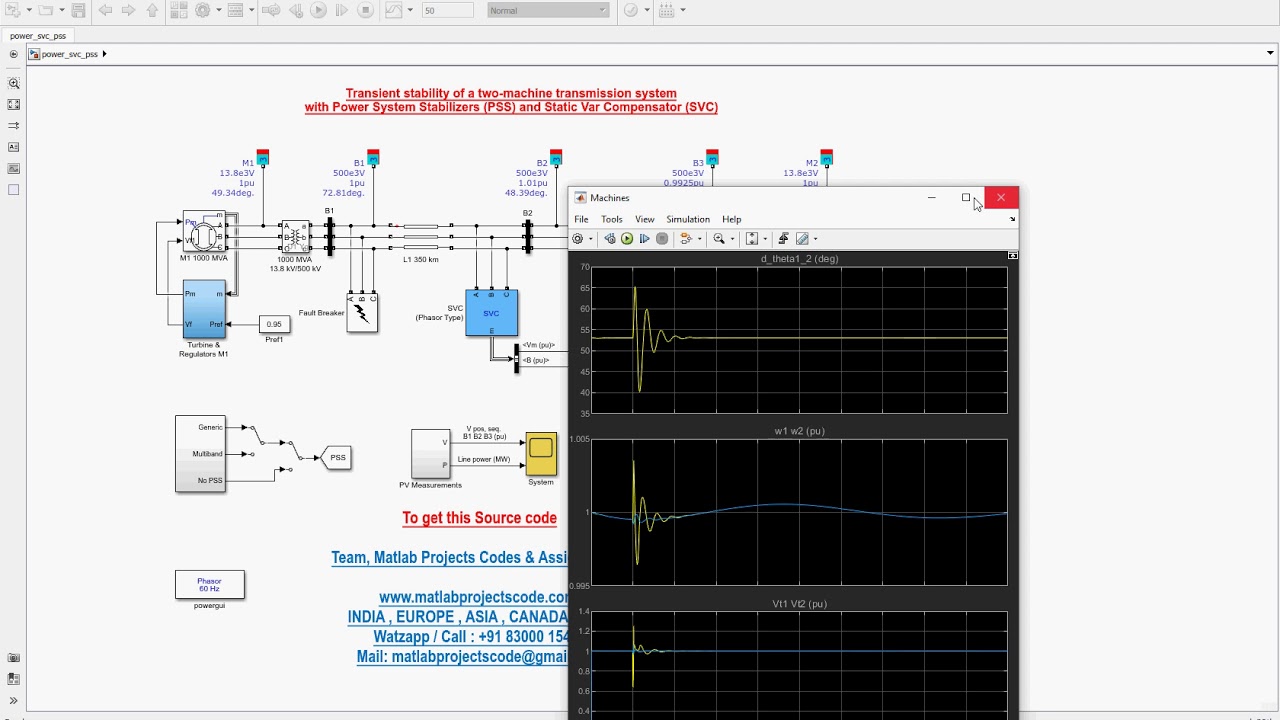Click the Back navigation arrow in Simulink toolbar
The image size is (1280, 720).
107,10
